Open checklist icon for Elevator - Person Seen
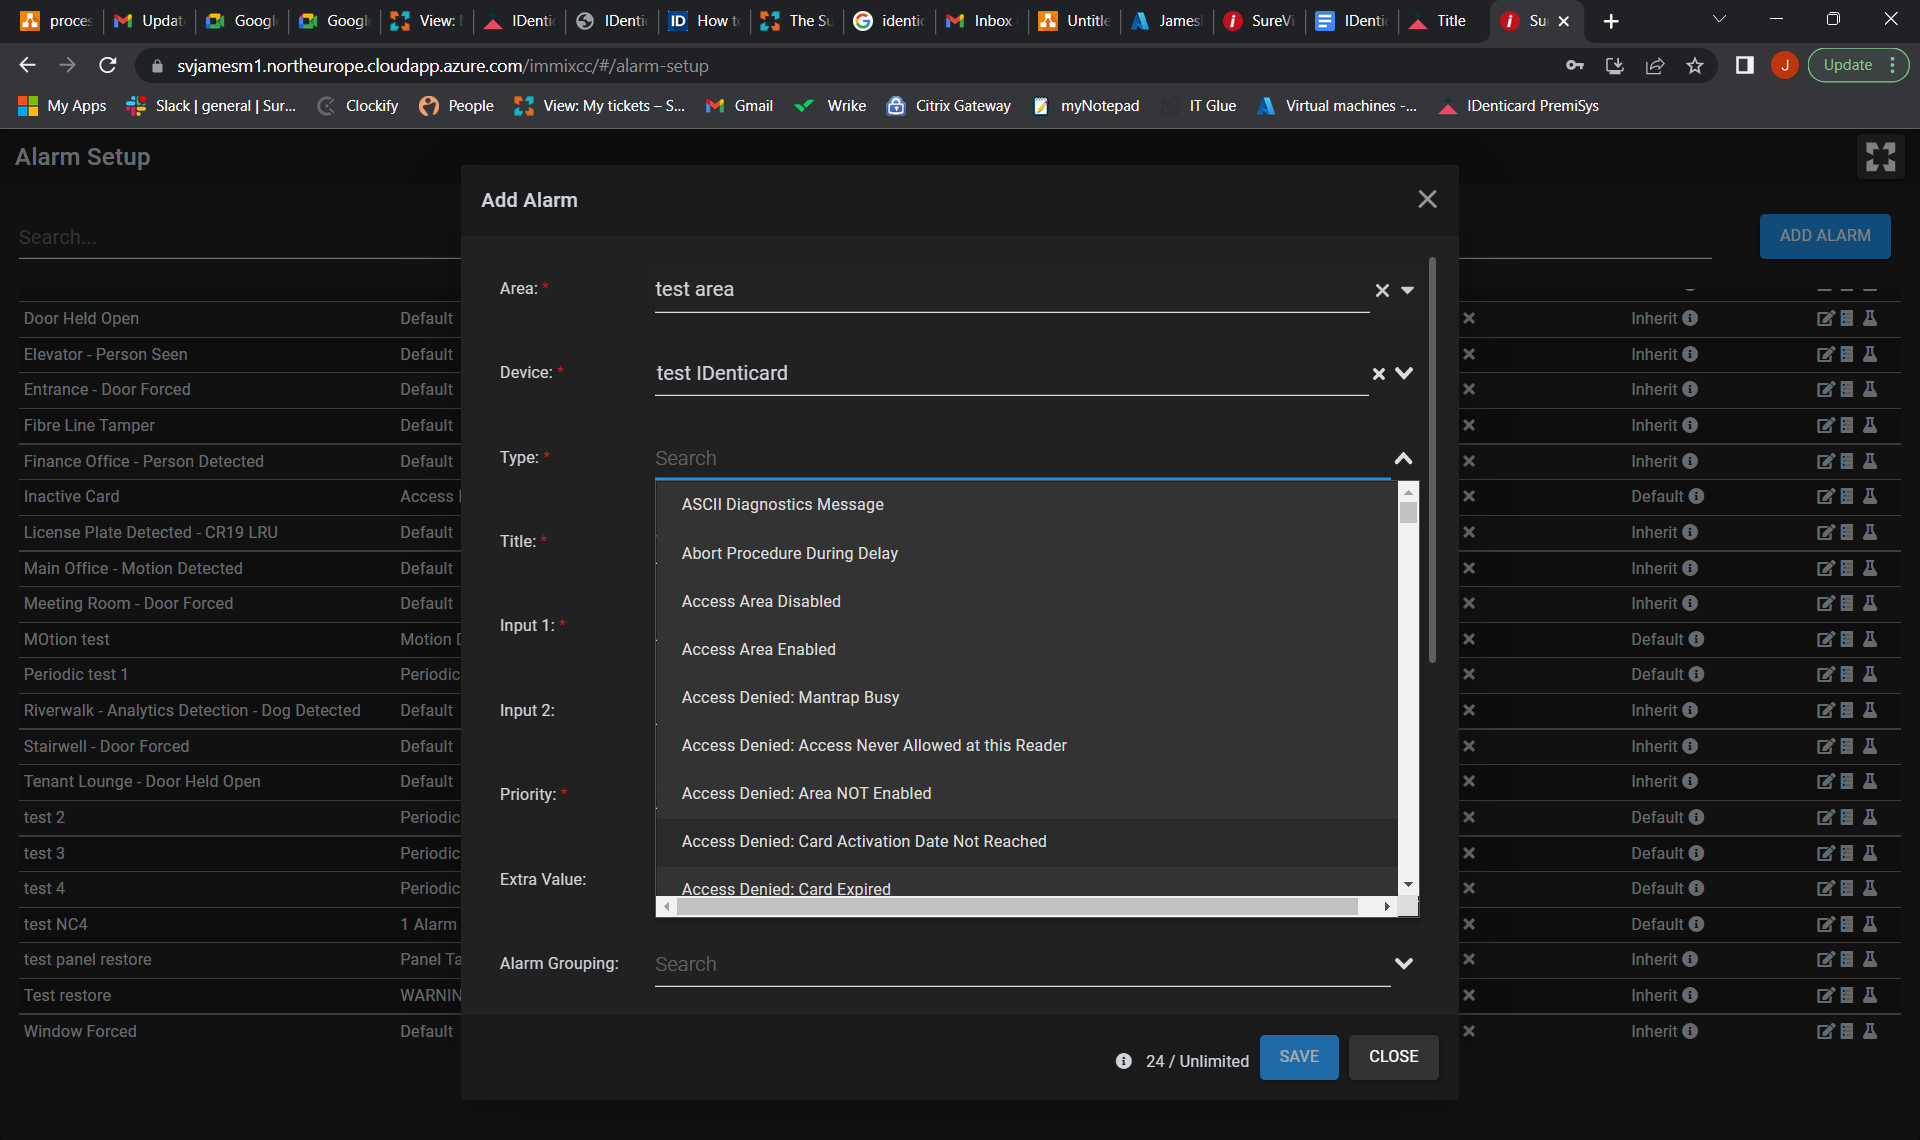Image resolution: width=1920 pixels, height=1140 pixels. pyautogui.click(x=1847, y=354)
